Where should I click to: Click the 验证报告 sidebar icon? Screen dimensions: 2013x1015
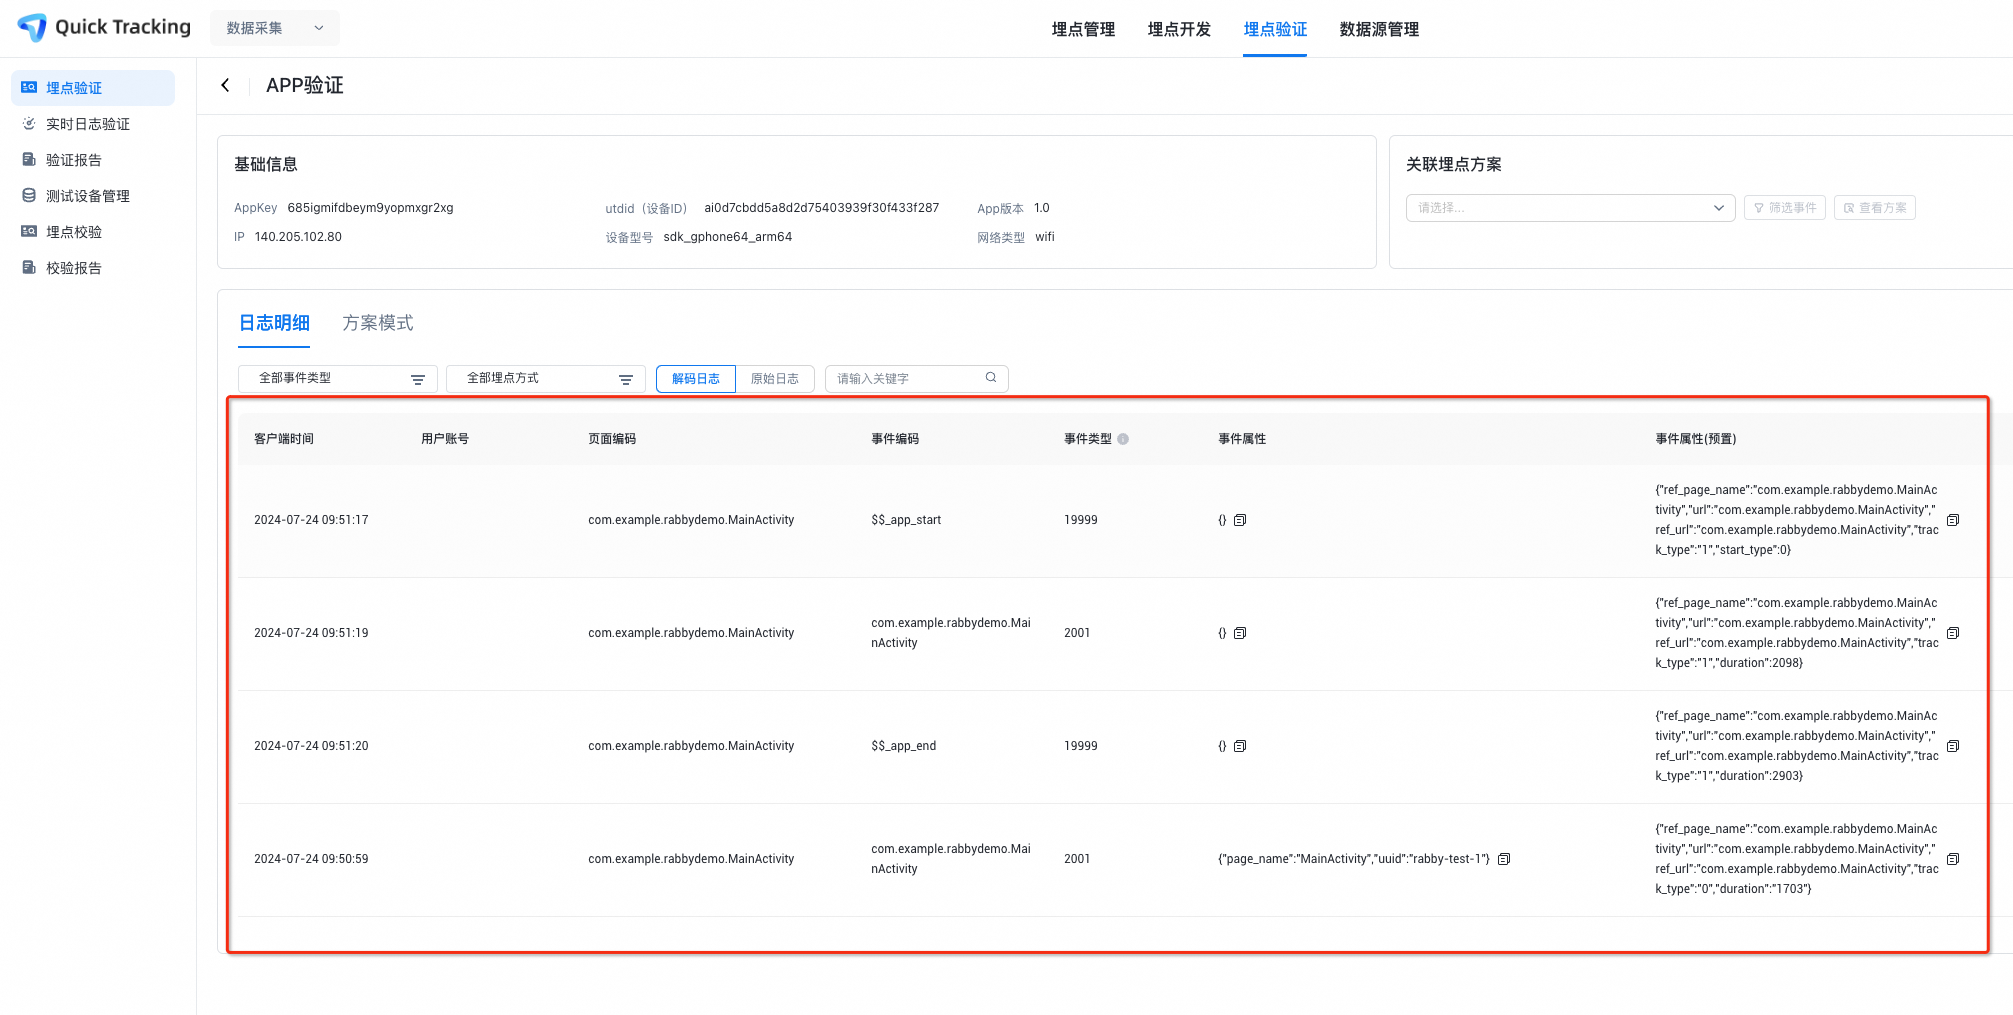click(29, 160)
